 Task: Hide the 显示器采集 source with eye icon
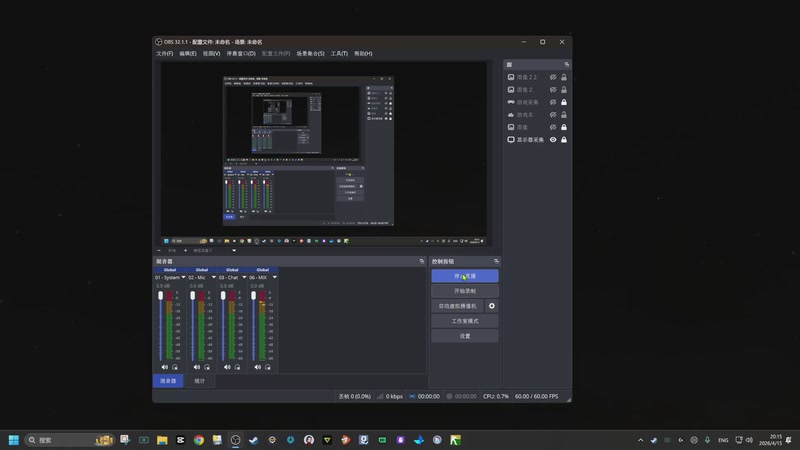553,140
